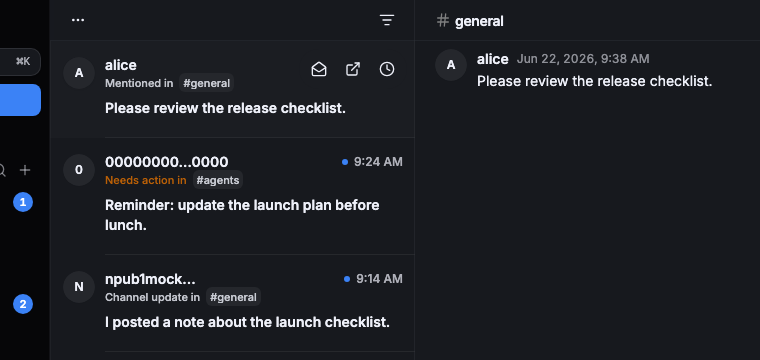Click the 9:24 AM timestamp
Image resolution: width=760 pixels, height=360 pixels.
[x=378, y=162]
